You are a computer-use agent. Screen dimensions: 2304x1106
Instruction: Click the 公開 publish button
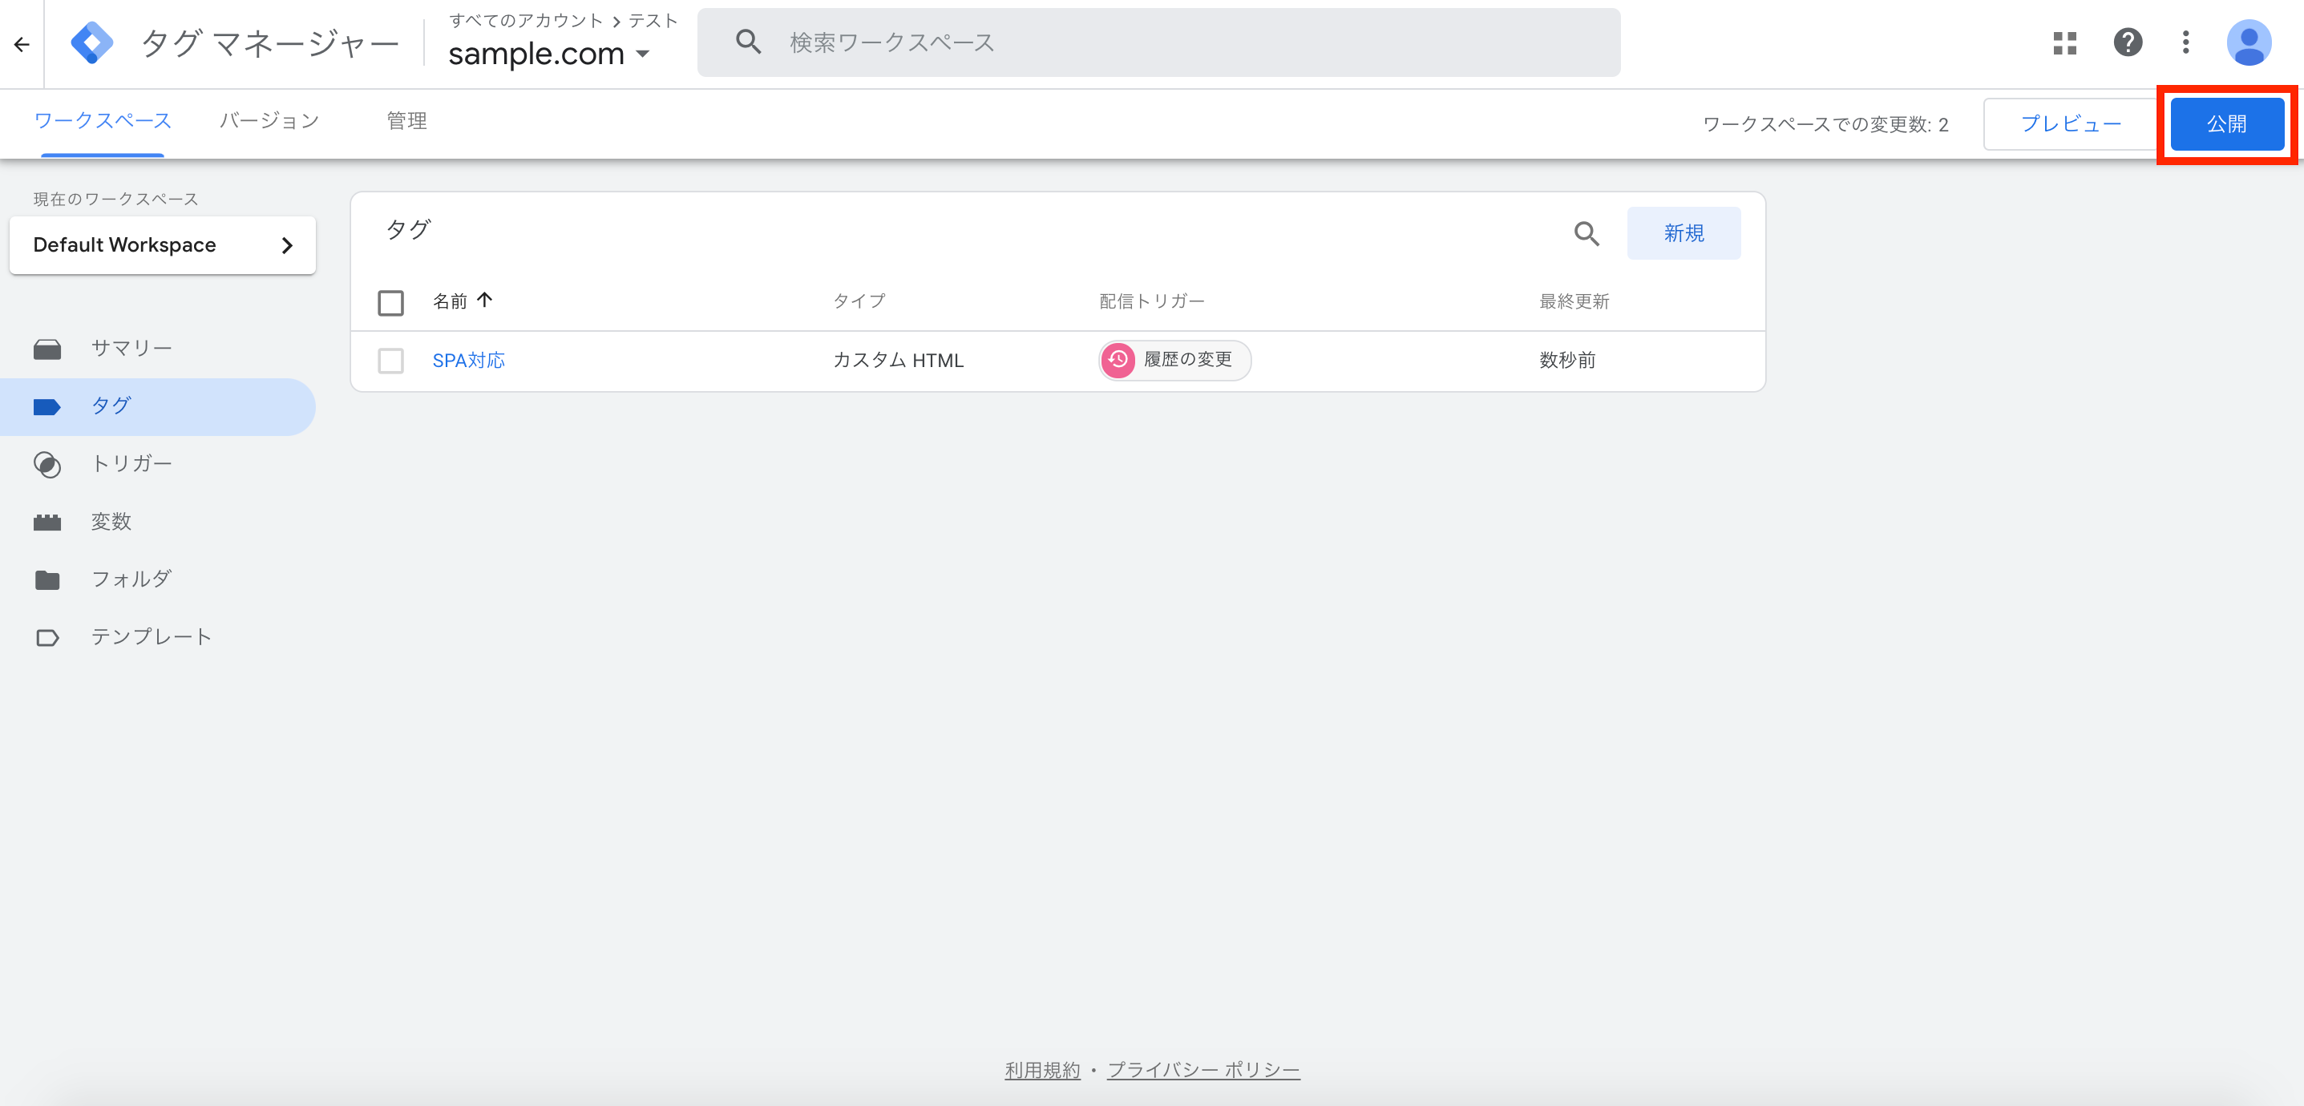click(x=2227, y=124)
